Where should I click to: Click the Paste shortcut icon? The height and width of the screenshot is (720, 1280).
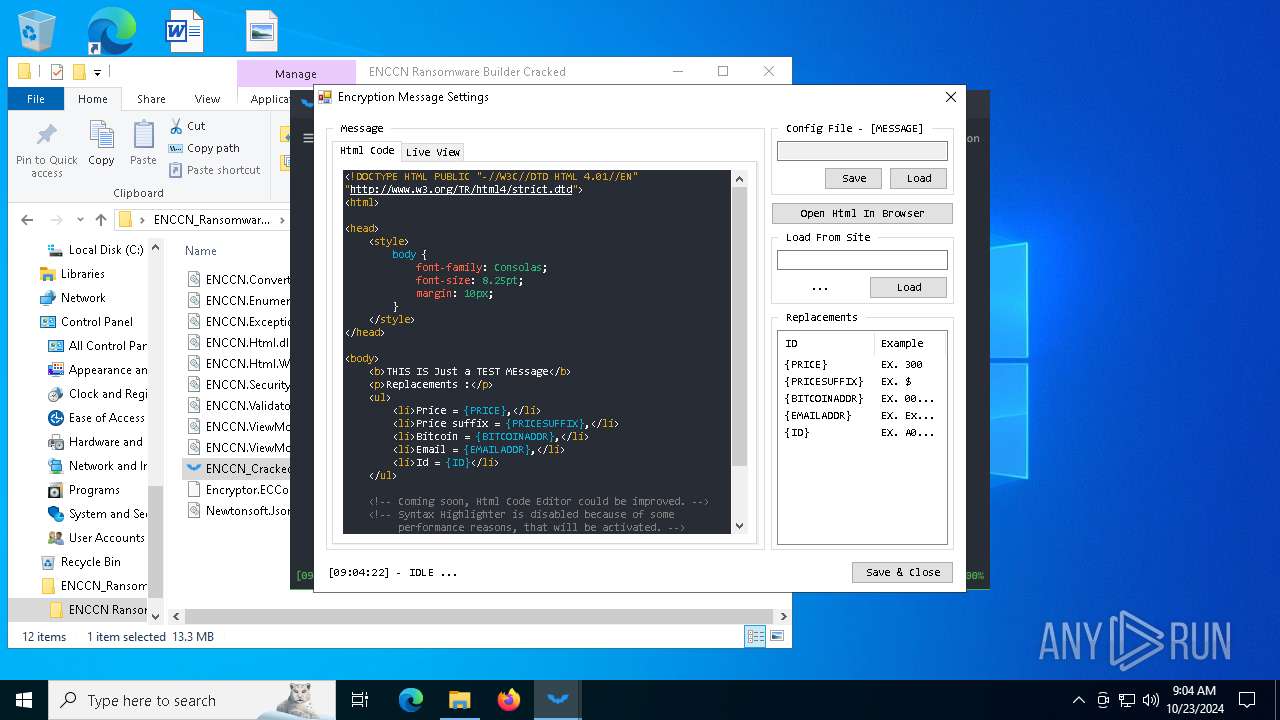[x=176, y=170]
